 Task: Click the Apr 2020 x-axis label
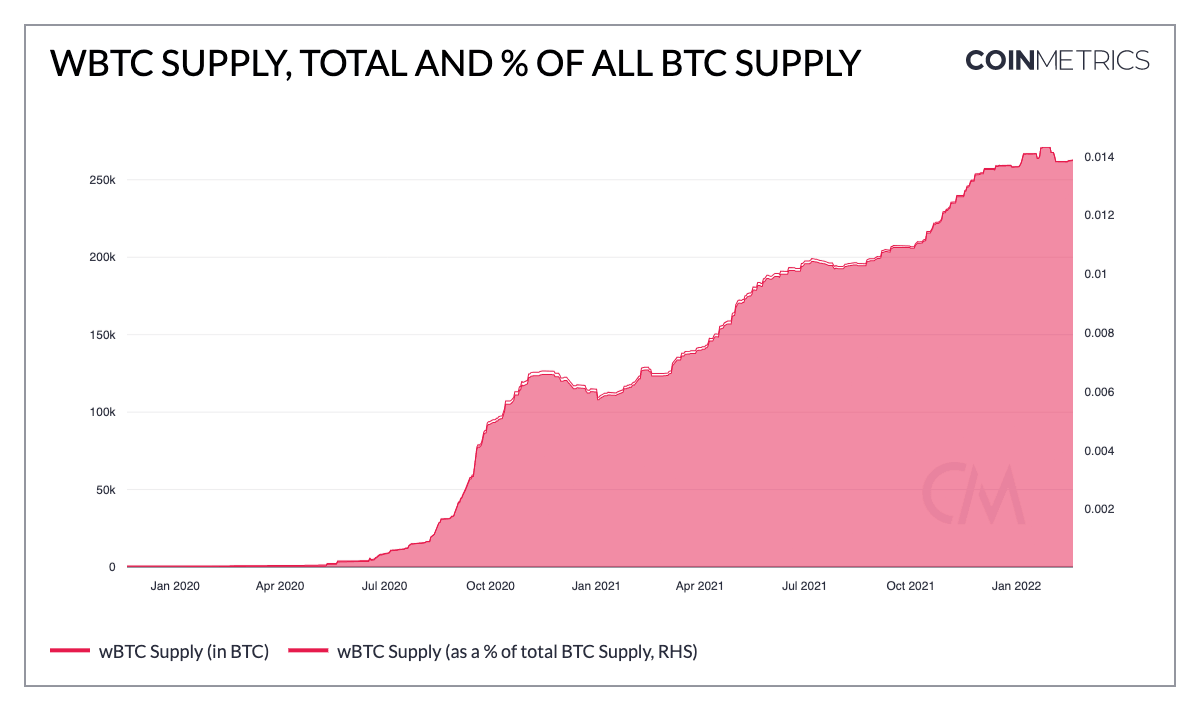coord(279,586)
